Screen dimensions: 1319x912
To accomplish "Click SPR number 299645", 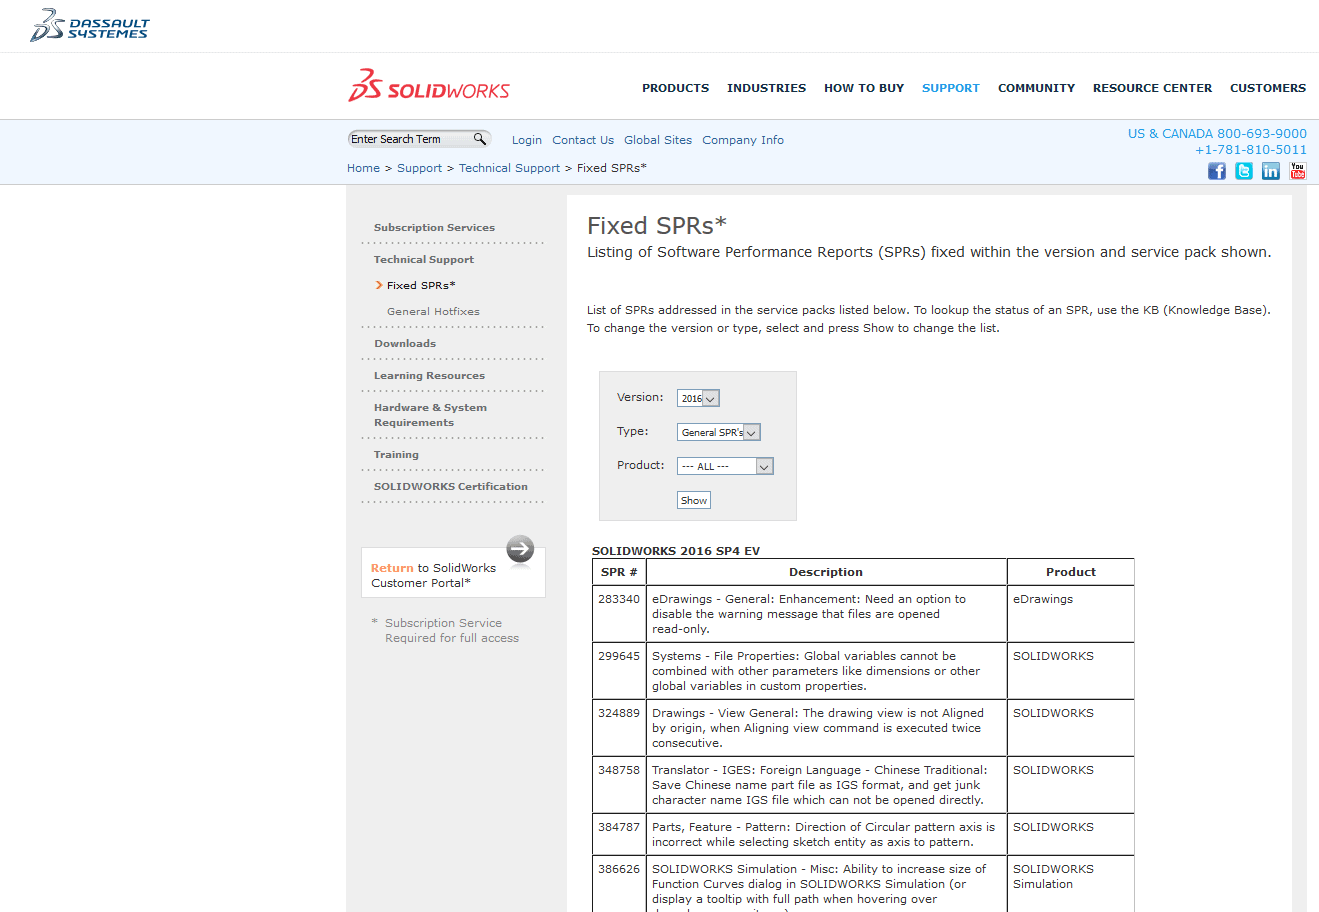I will pos(619,656).
